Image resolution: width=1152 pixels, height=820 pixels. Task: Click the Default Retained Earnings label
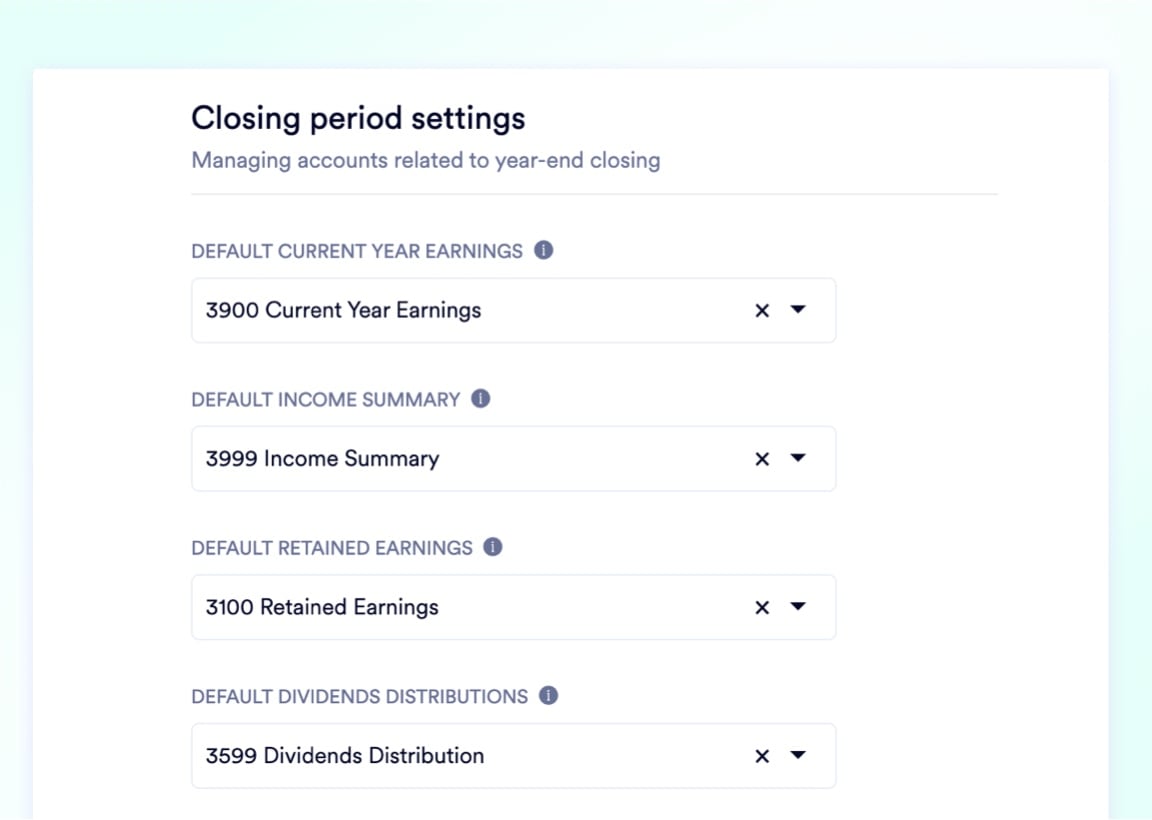pyautogui.click(x=332, y=548)
